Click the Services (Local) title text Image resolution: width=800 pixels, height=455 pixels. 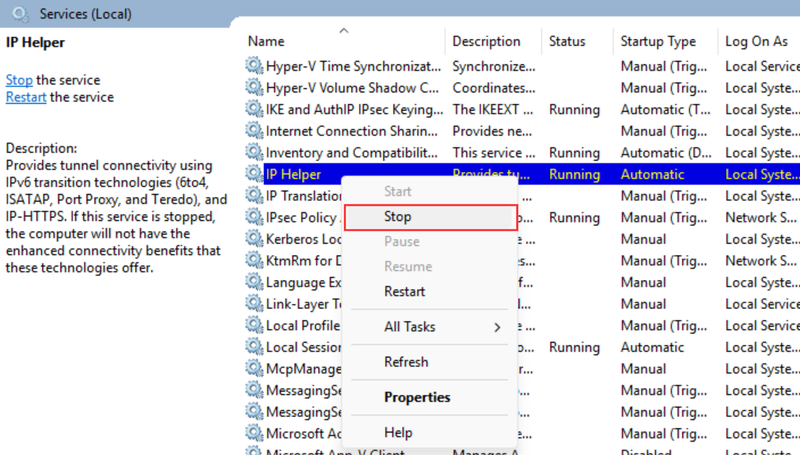pos(85,14)
